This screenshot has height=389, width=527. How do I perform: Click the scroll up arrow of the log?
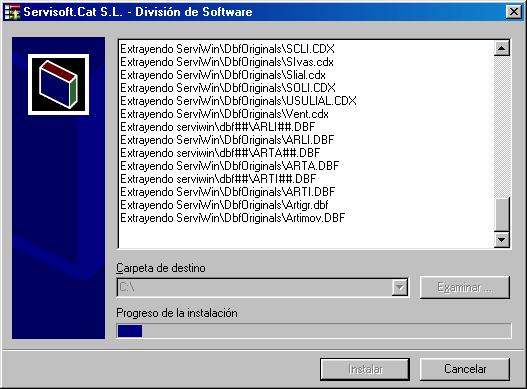click(502, 49)
